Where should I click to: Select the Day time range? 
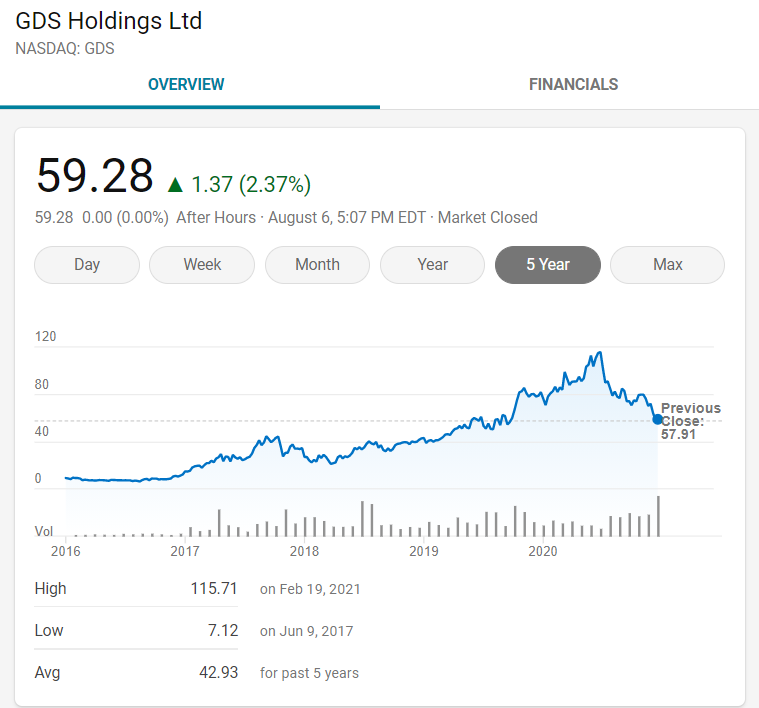tap(87, 265)
